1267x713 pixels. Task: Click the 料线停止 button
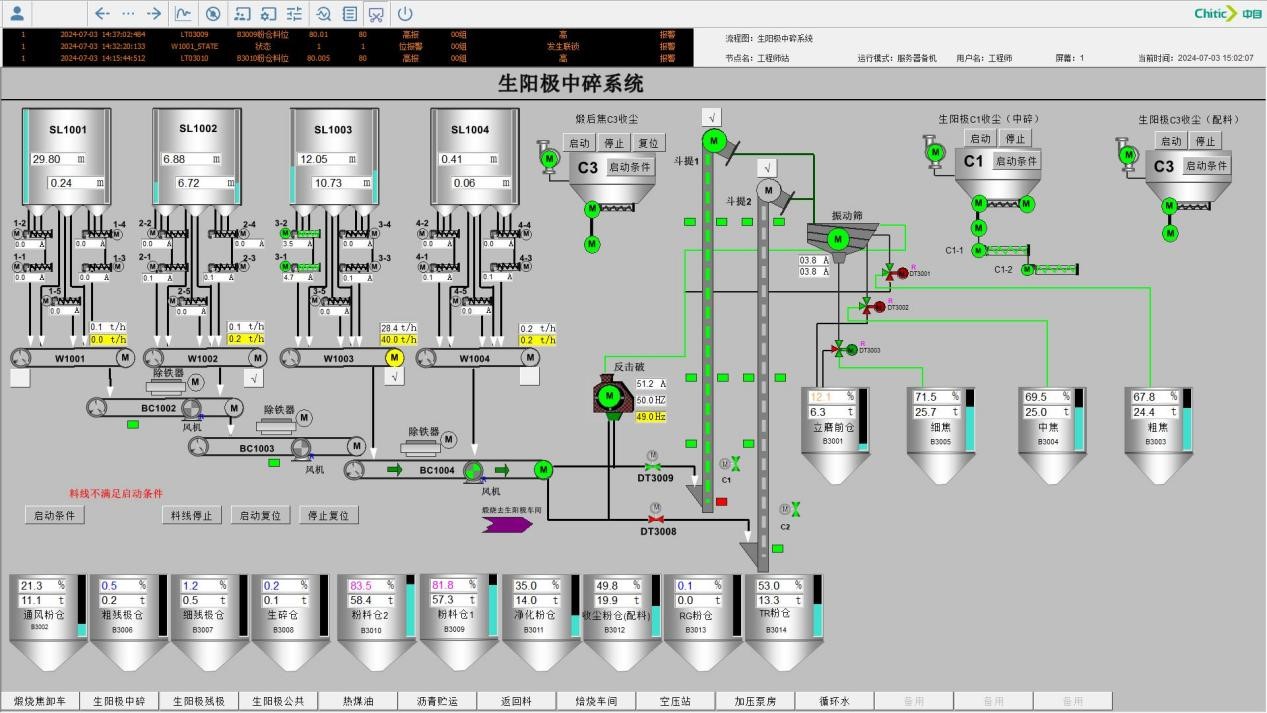click(191, 515)
